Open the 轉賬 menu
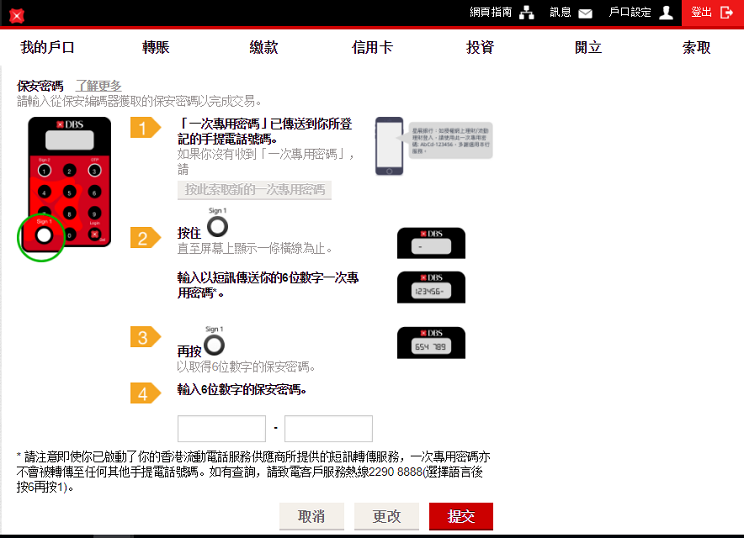Screen dimensions: 744x538 pyautogui.click(x=157, y=47)
